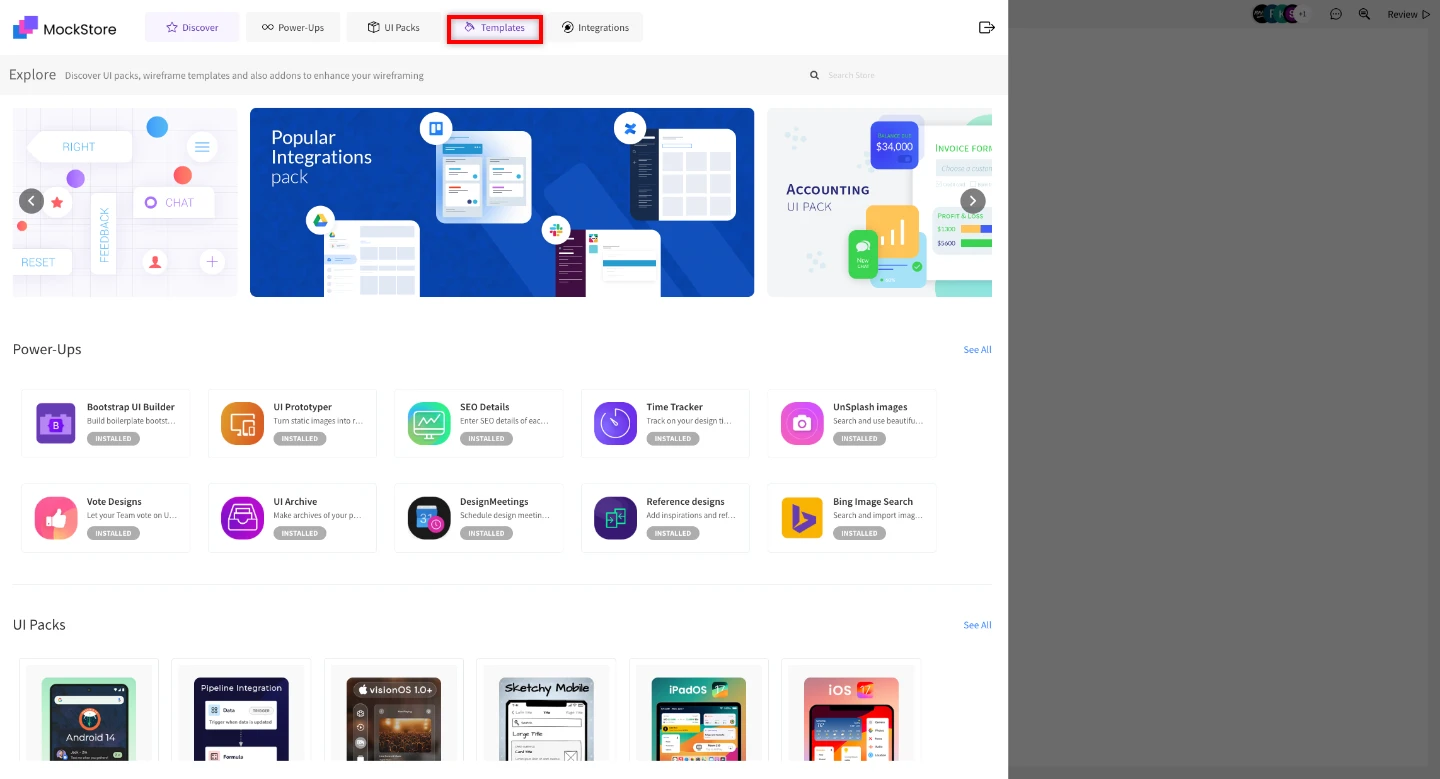This screenshot has height=779, width=1440.
Task: Click the INSTALLED badge under DesignMeetings
Action: 486,533
